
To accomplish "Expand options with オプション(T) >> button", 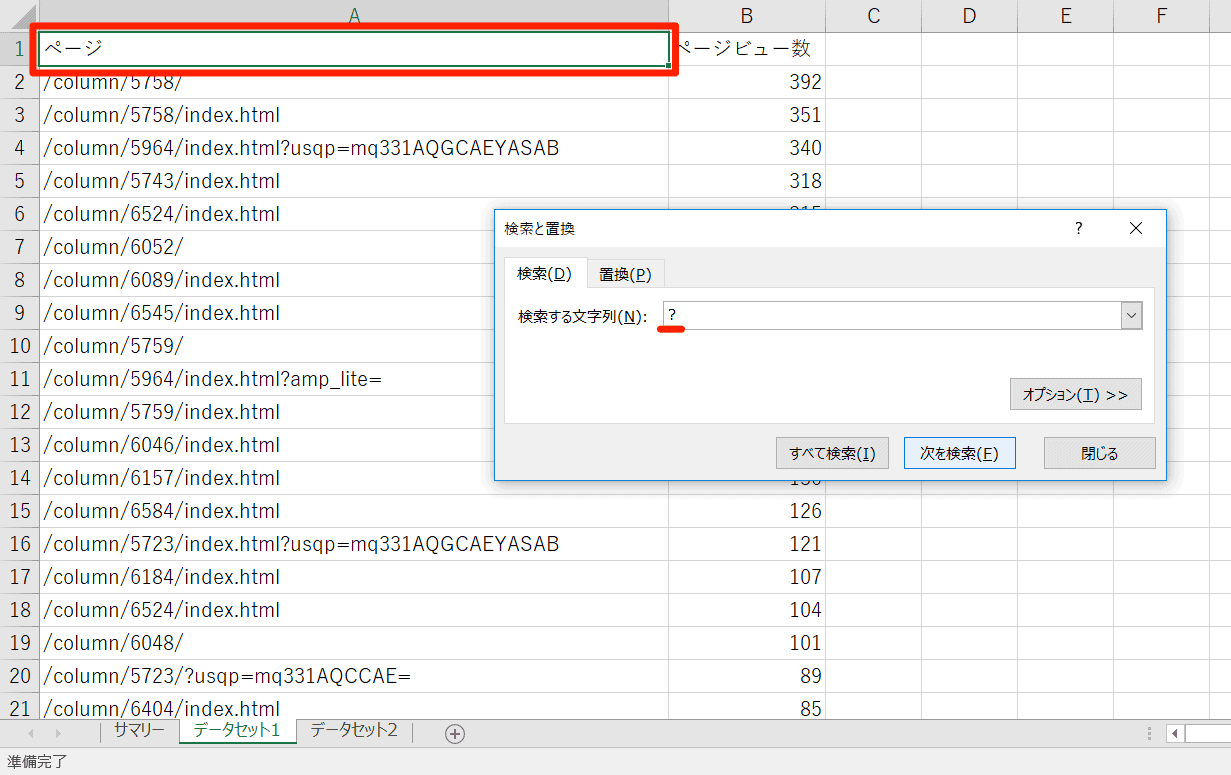I will (1075, 394).
